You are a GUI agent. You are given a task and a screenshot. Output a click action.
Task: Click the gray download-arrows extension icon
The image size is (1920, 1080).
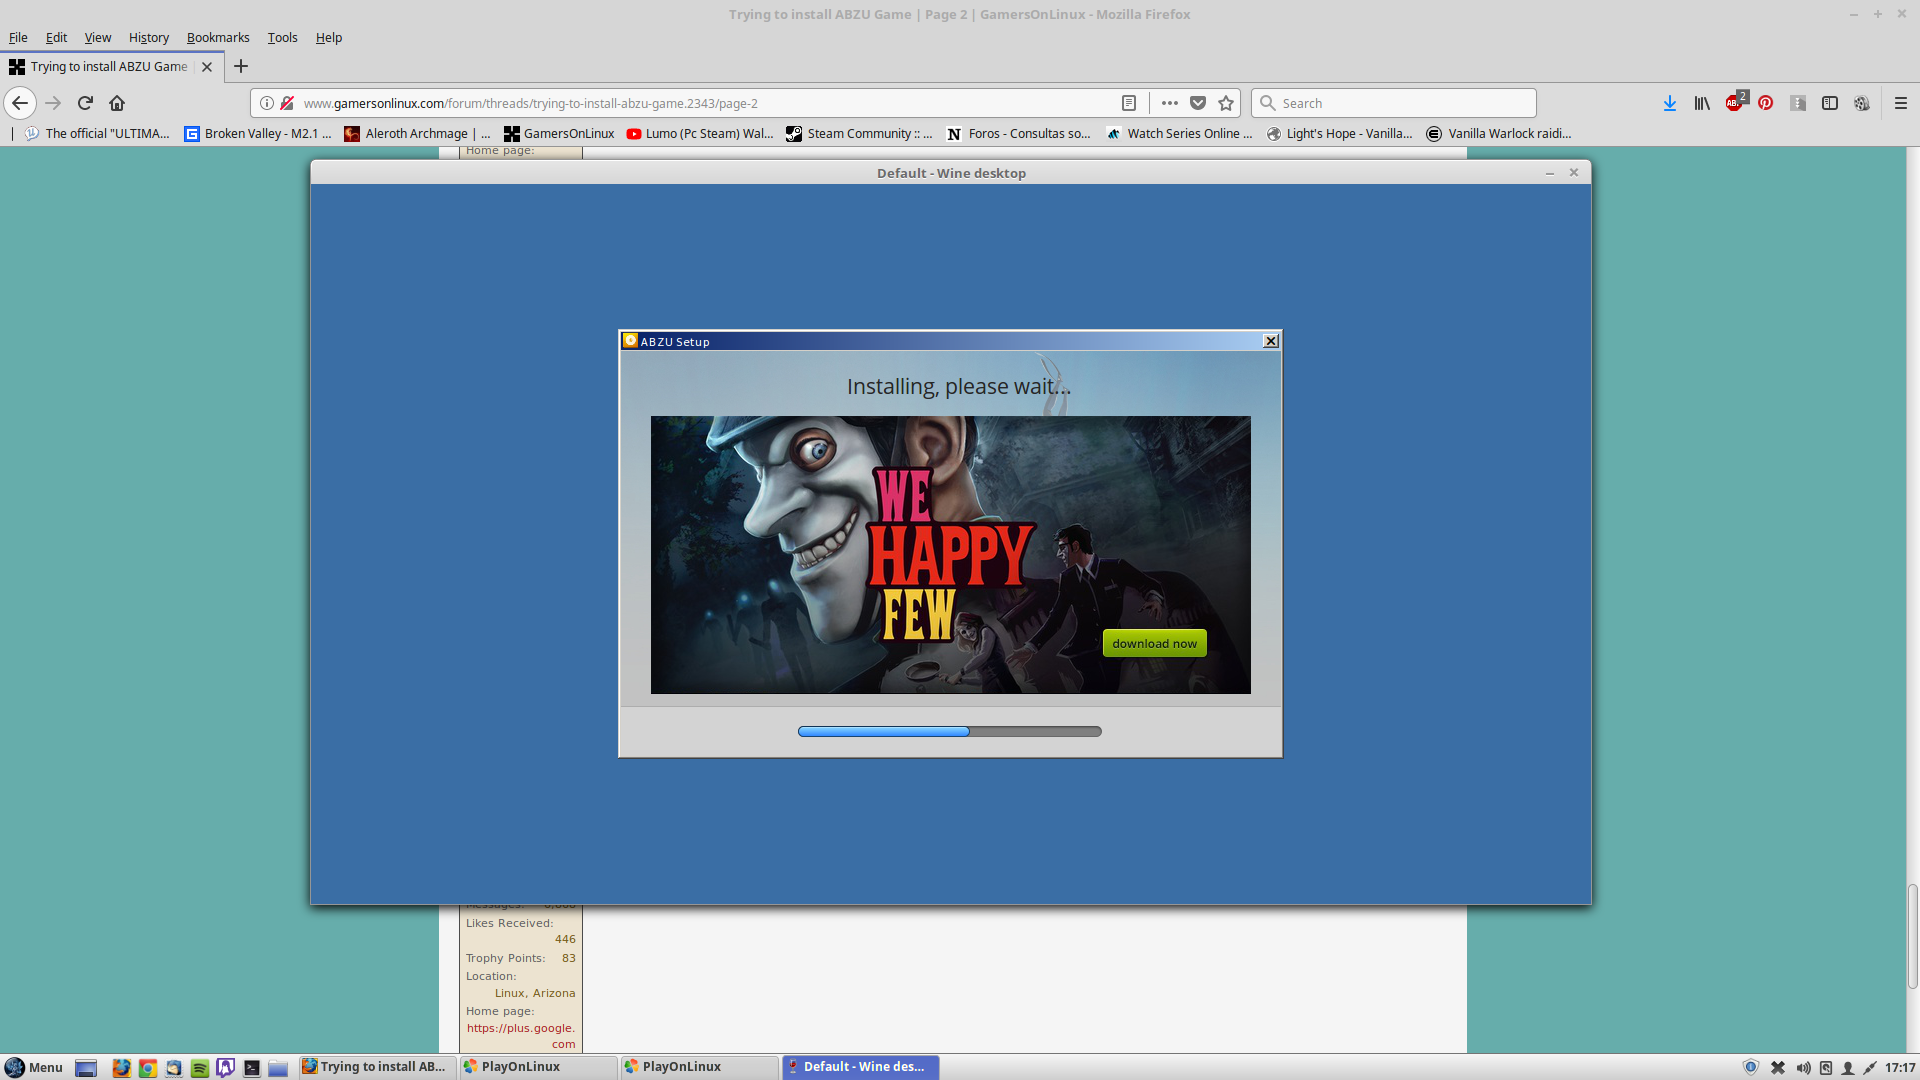tap(1798, 103)
